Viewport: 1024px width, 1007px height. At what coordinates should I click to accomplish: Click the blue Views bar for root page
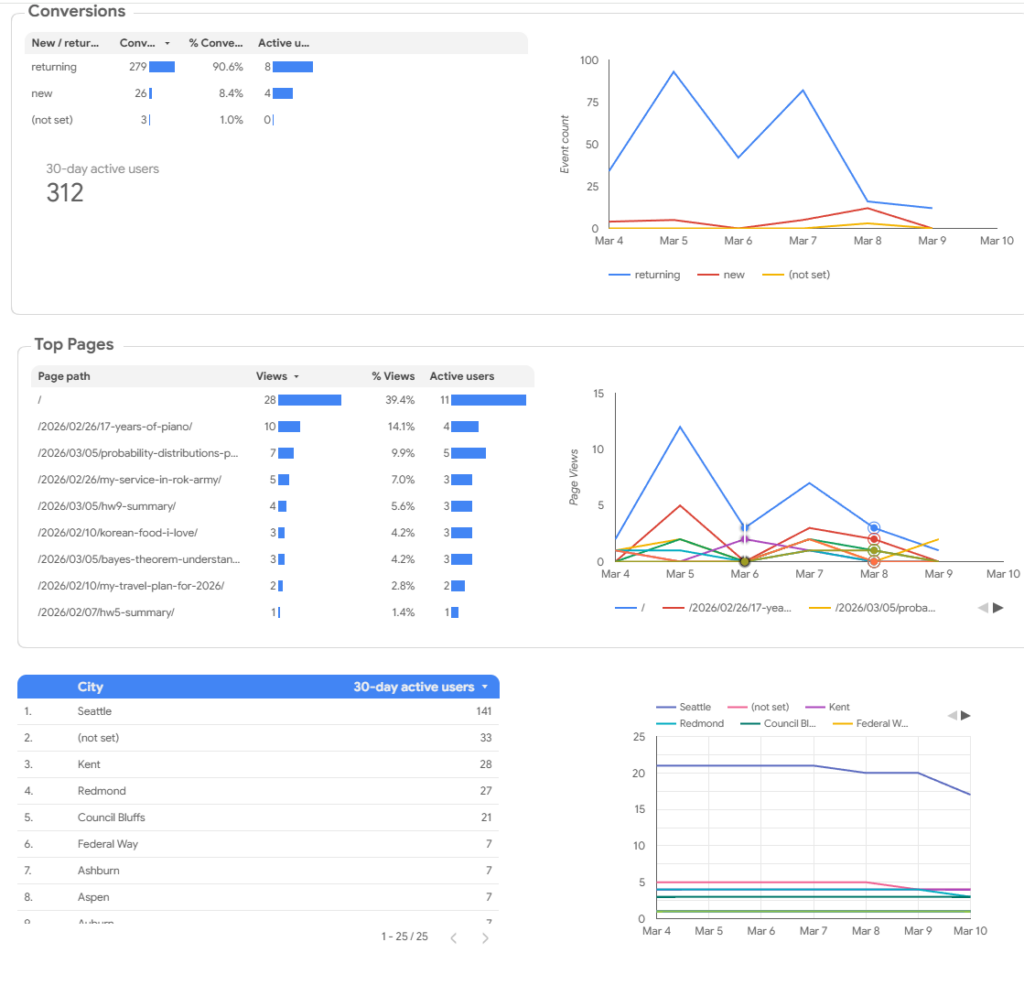(309, 400)
